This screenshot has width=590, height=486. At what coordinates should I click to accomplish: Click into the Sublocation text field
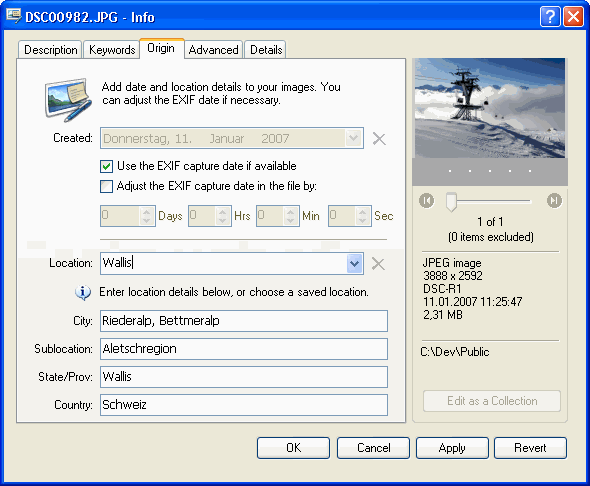pos(244,349)
